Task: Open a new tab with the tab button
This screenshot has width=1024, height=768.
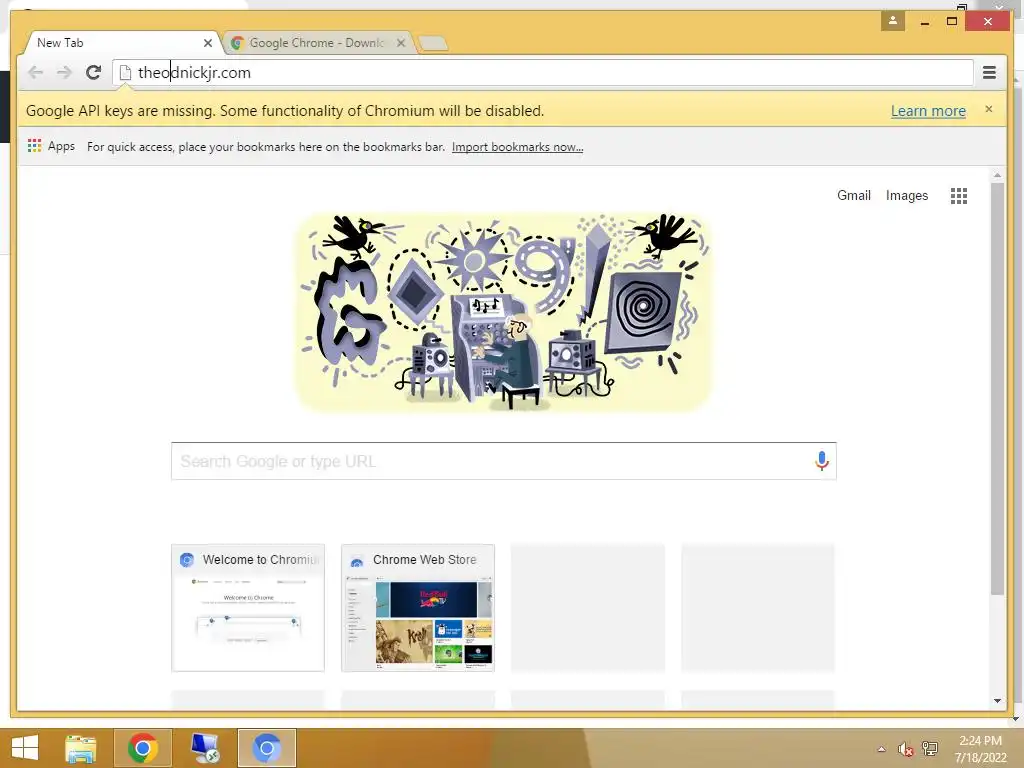Action: pyautogui.click(x=432, y=44)
